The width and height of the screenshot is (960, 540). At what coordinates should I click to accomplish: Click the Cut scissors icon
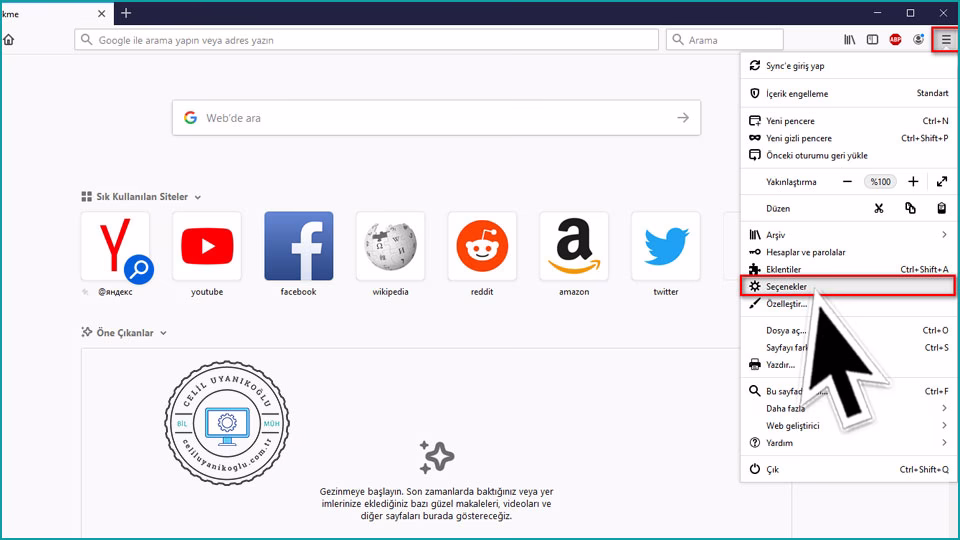879,209
